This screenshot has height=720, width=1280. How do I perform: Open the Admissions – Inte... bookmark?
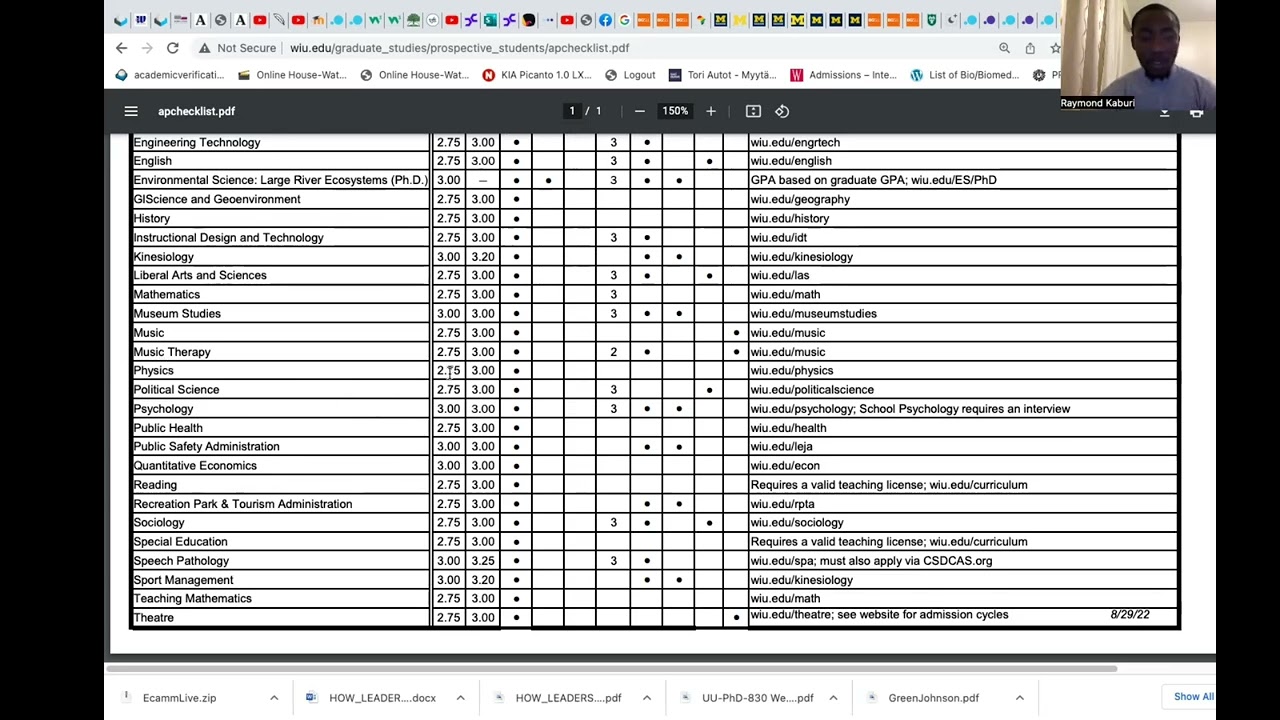click(843, 75)
